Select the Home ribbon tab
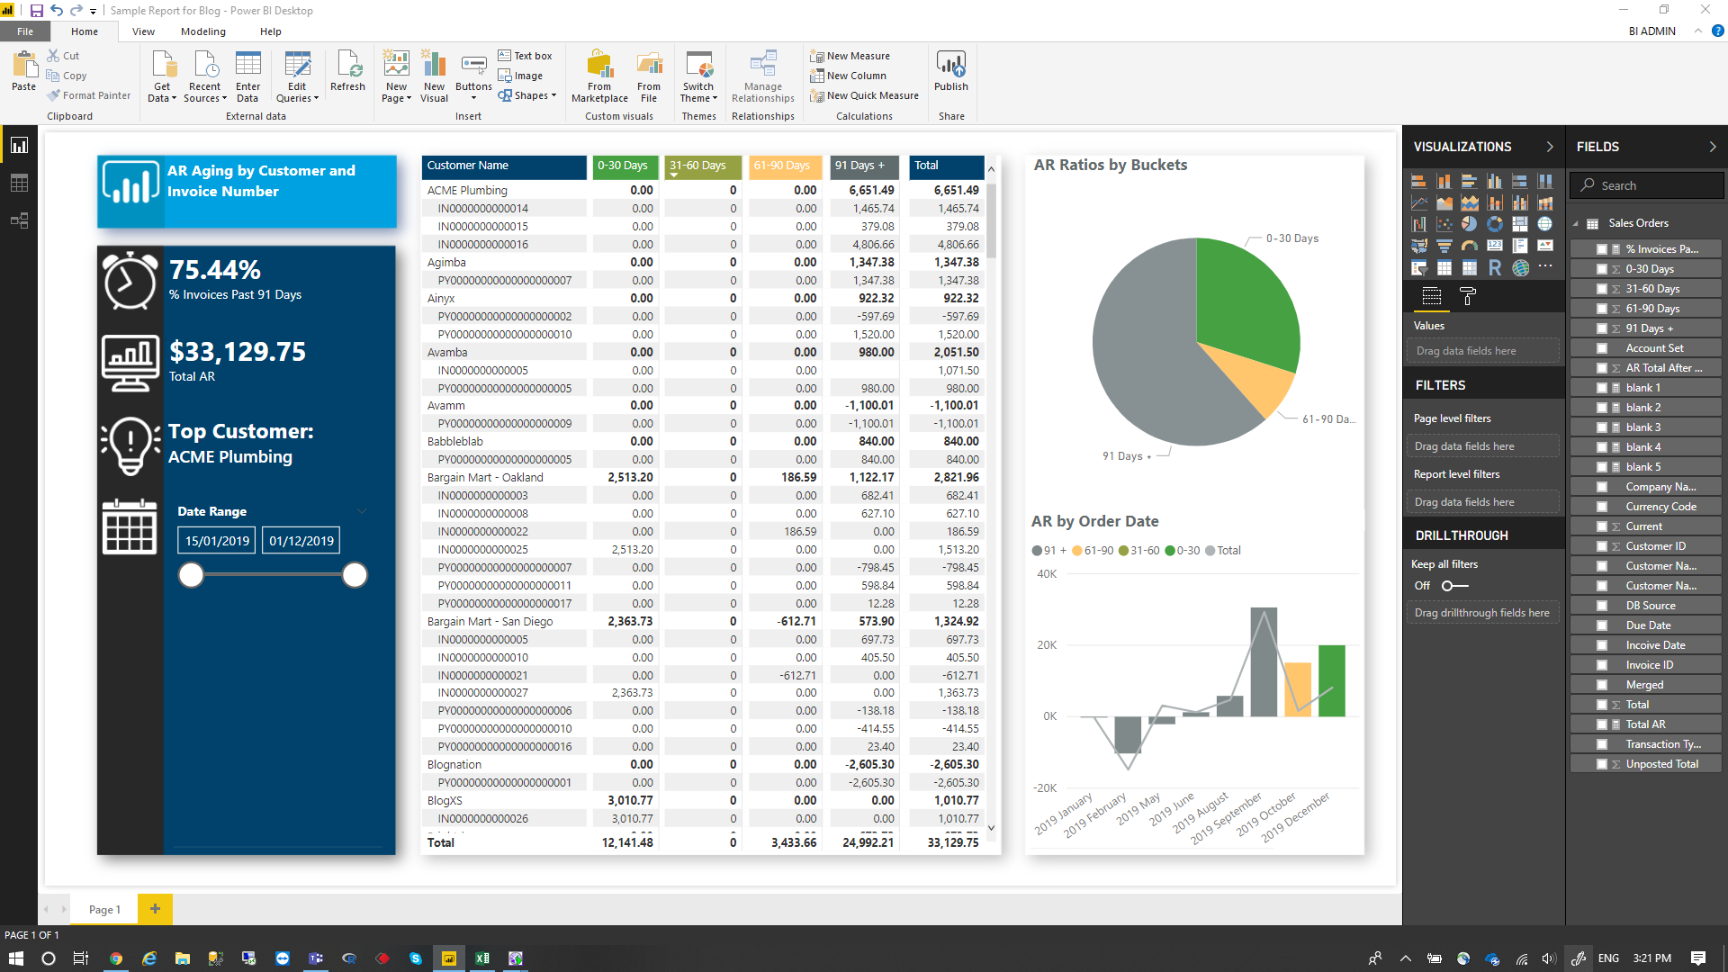Screen dimensions: 1728x972 click(x=85, y=32)
